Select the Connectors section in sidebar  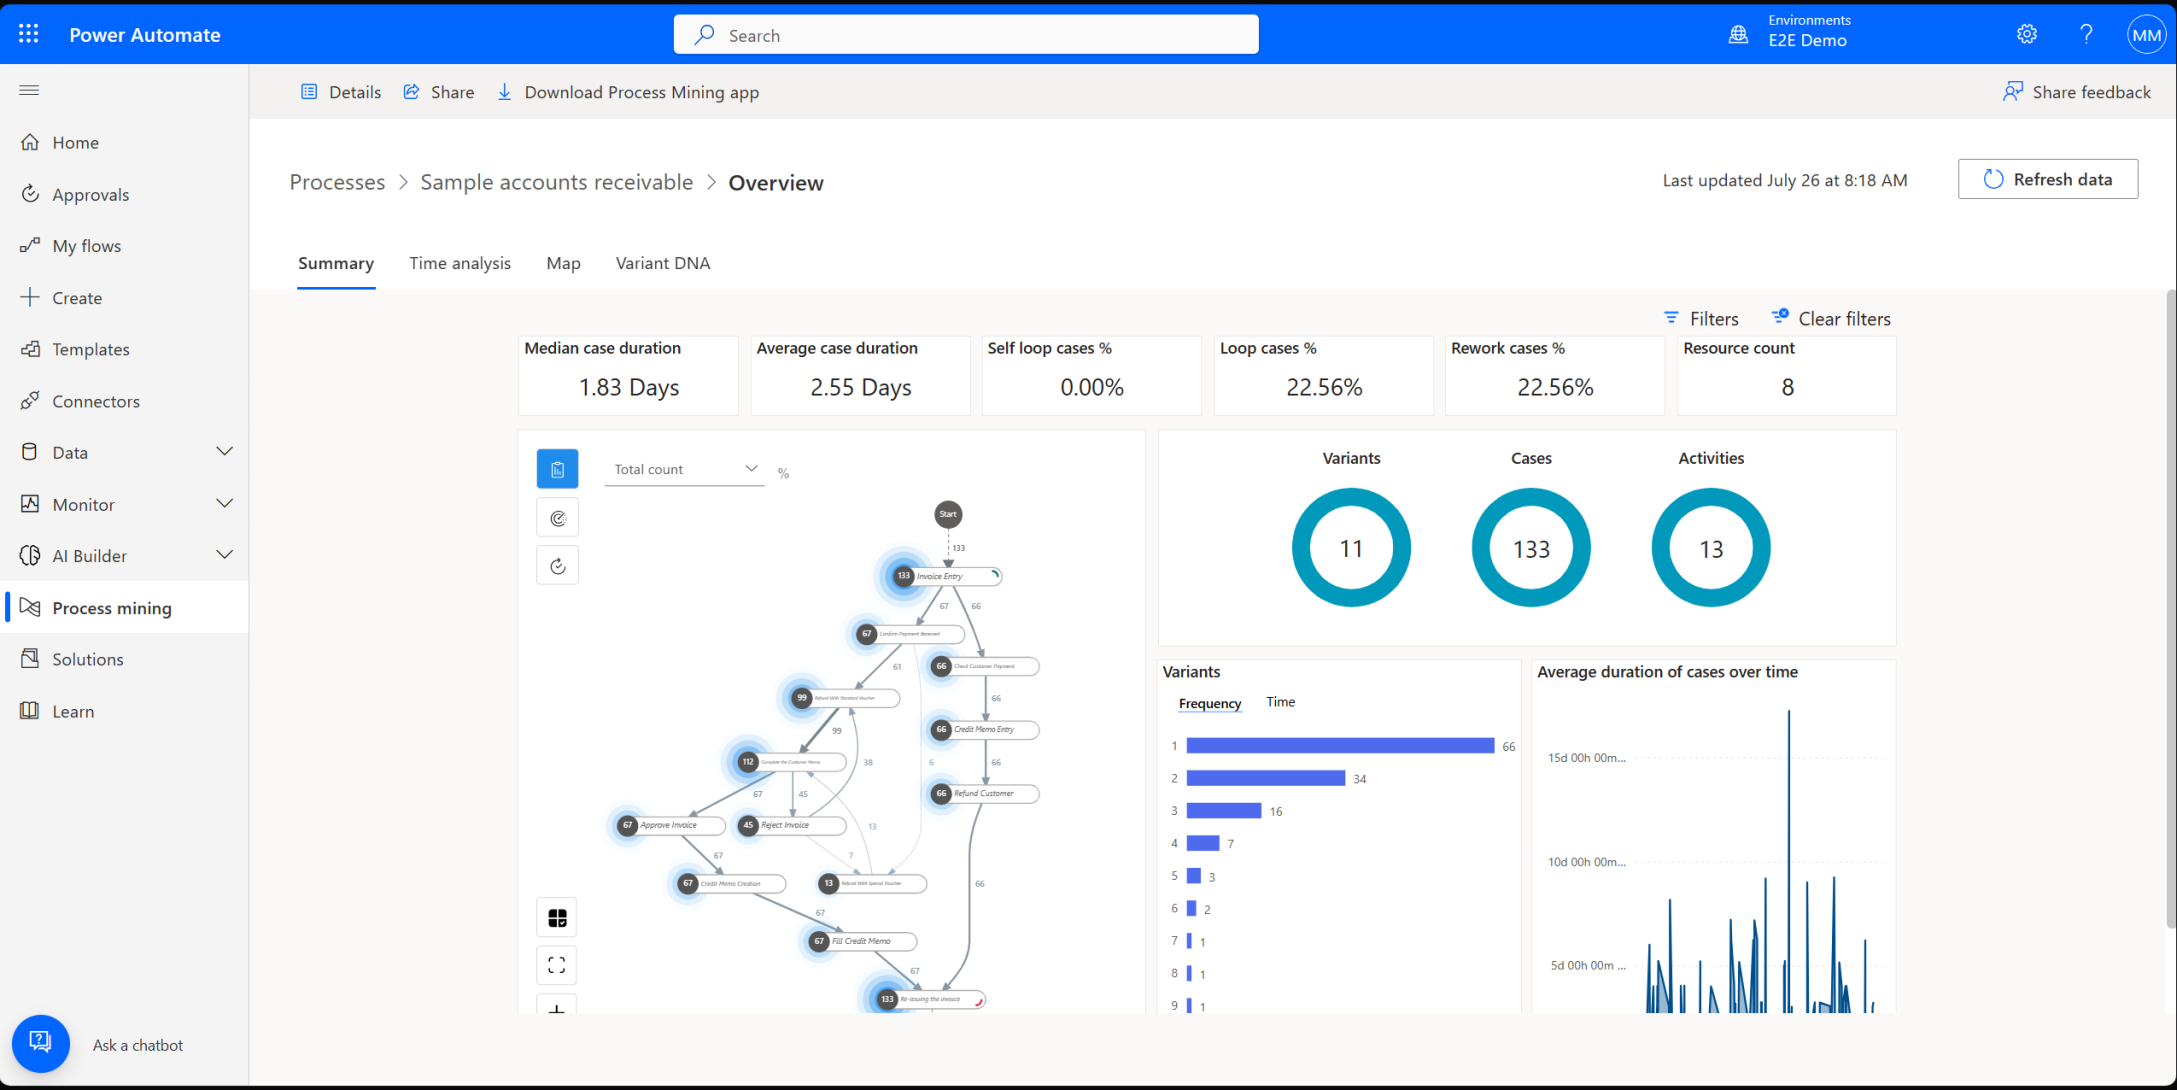pyautogui.click(x=96, y=401)
